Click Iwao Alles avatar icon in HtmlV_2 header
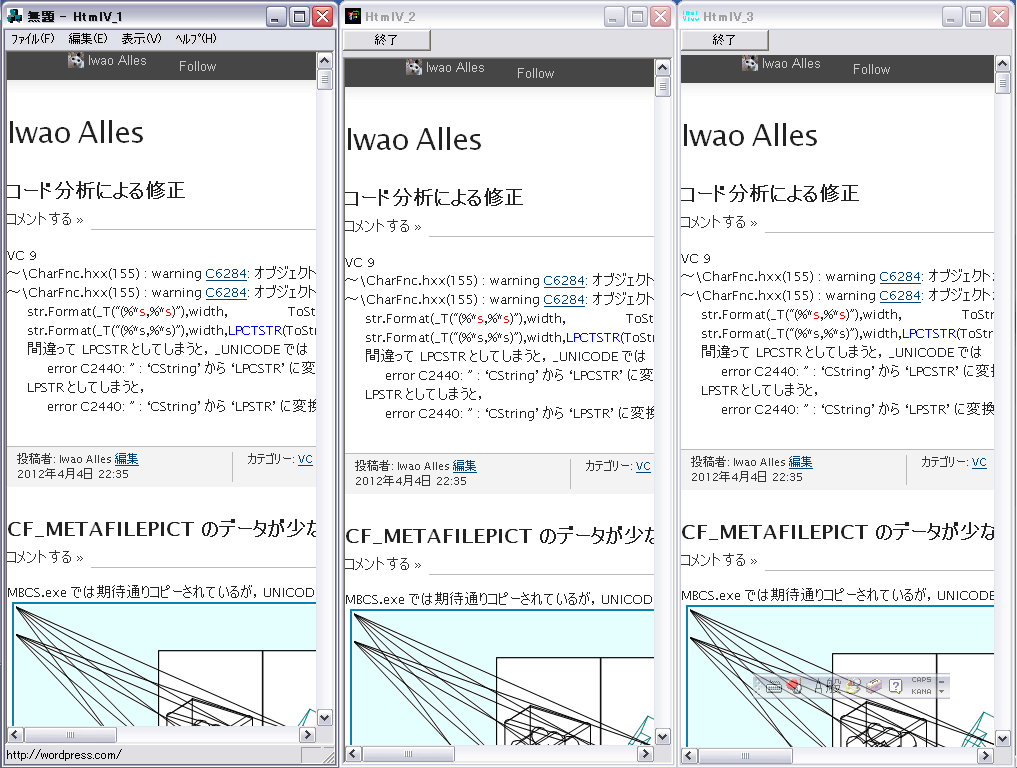 pyautogui.click(x=414, y=67)
